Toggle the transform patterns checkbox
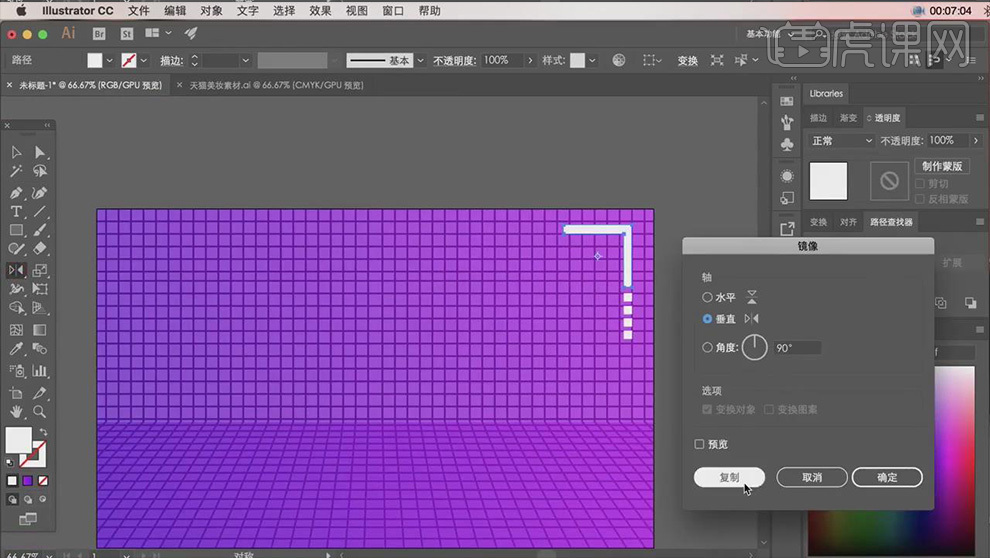Viewport: 990px width, 558px height. coord(769,410)
